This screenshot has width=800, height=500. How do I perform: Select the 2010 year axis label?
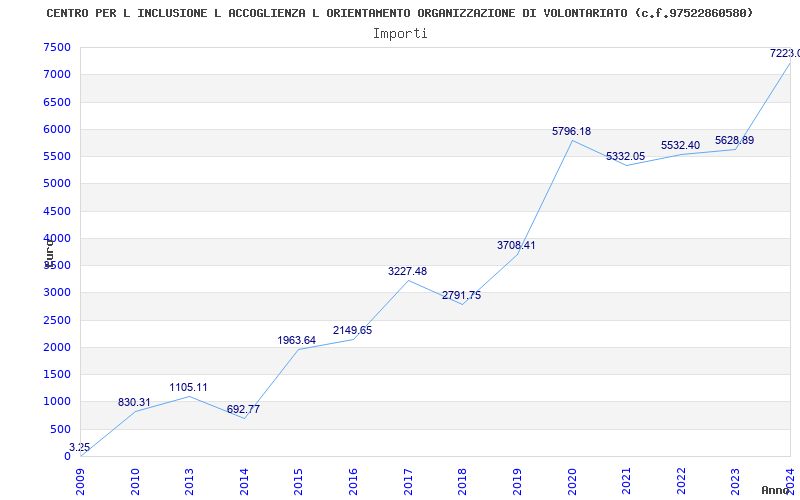coord(135,481)
